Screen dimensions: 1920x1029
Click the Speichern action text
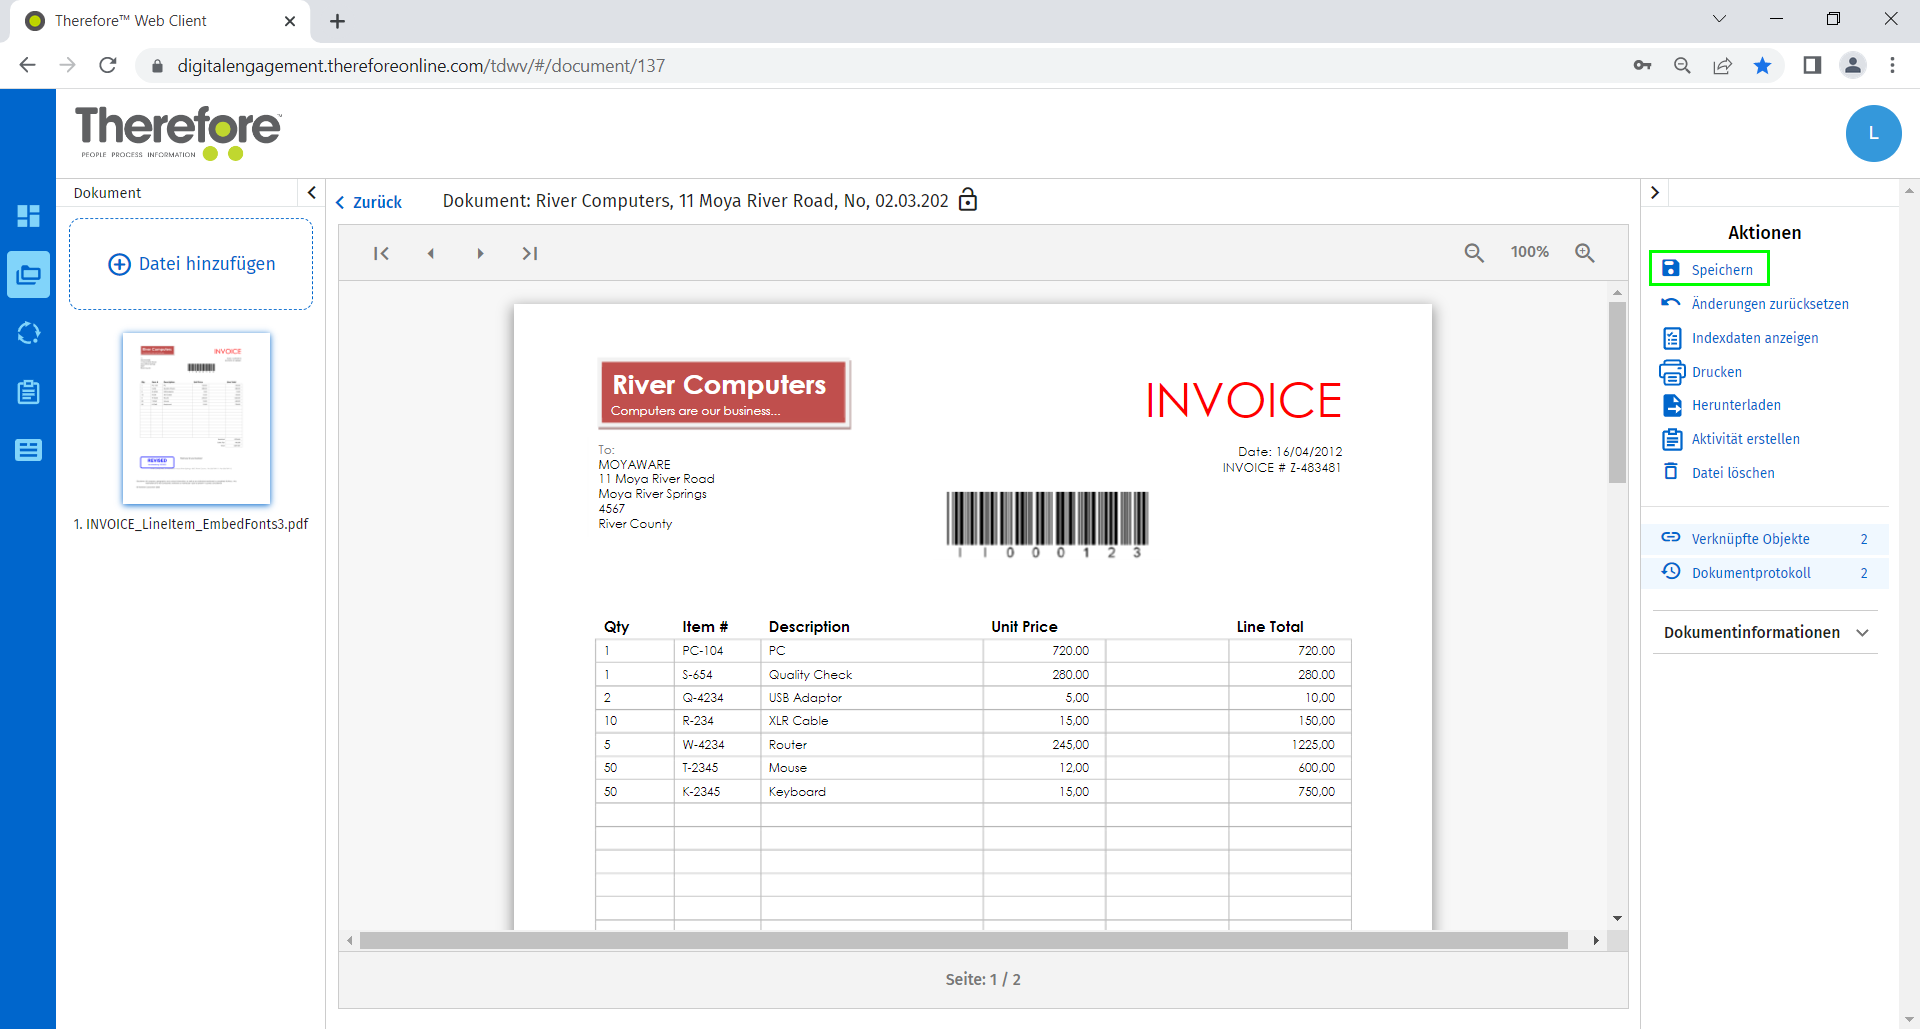(x=1721, y=270)
